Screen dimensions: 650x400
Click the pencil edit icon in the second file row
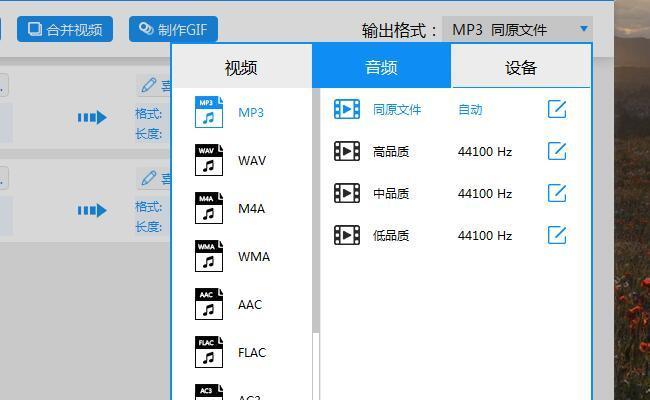click(x=149, y=178)
